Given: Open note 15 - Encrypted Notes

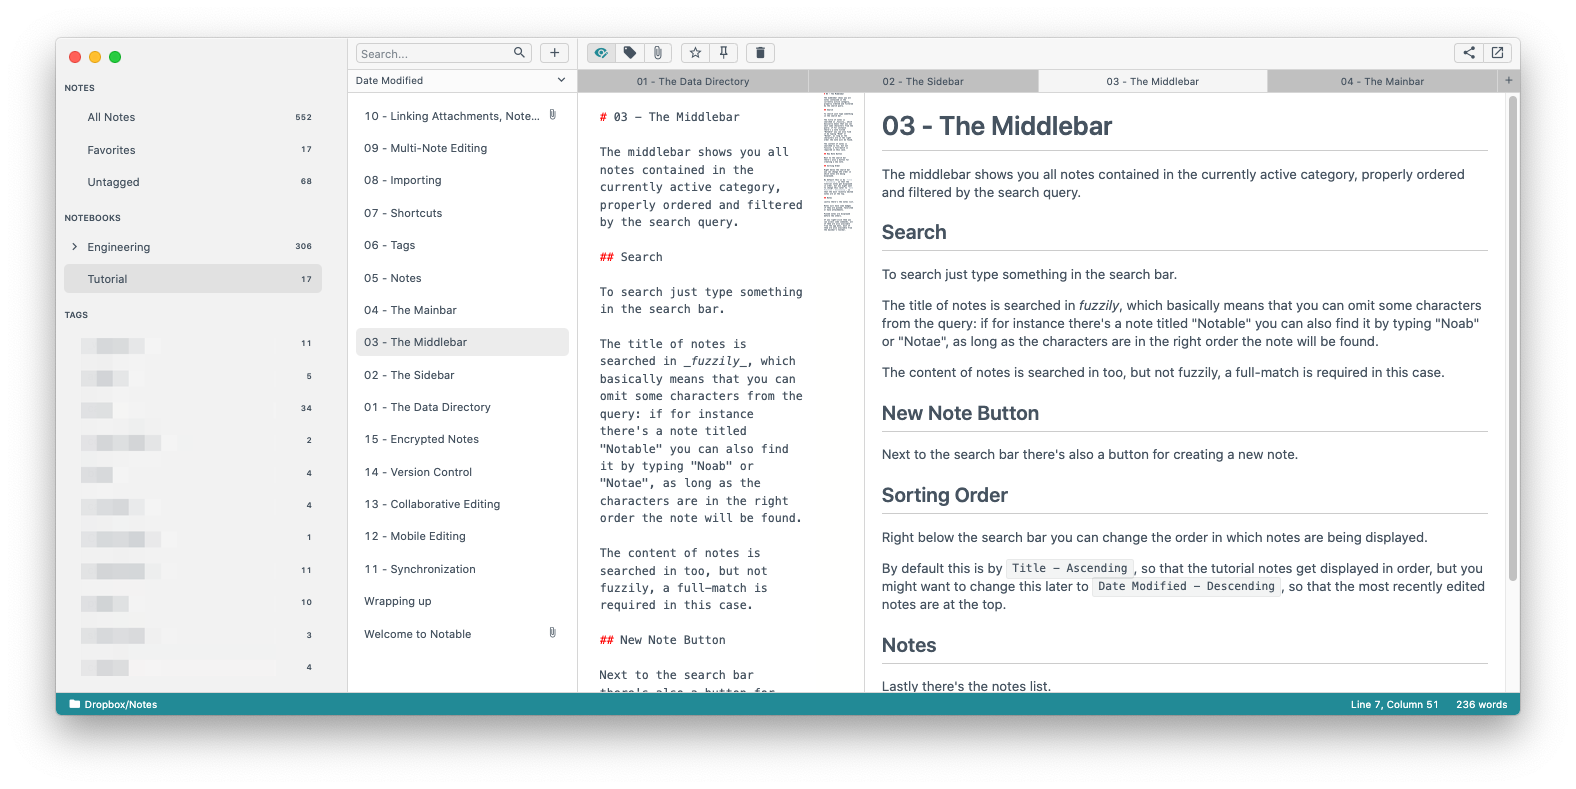Looking at the screenshot, I should pyautogui.click(x=462, y=439).
